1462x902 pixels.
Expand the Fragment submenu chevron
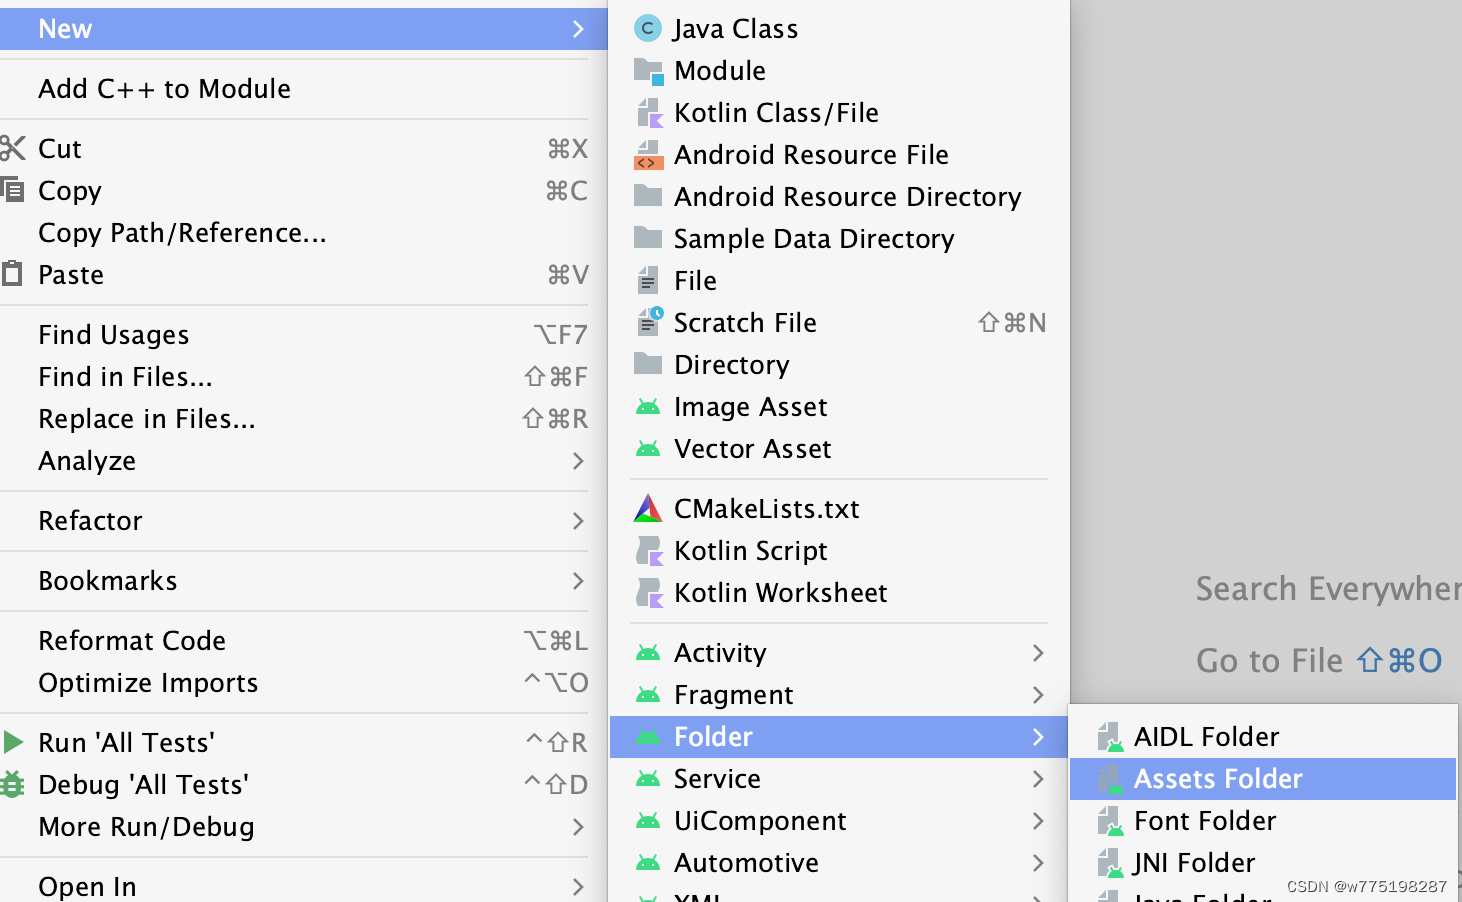tap(1038, 695)
